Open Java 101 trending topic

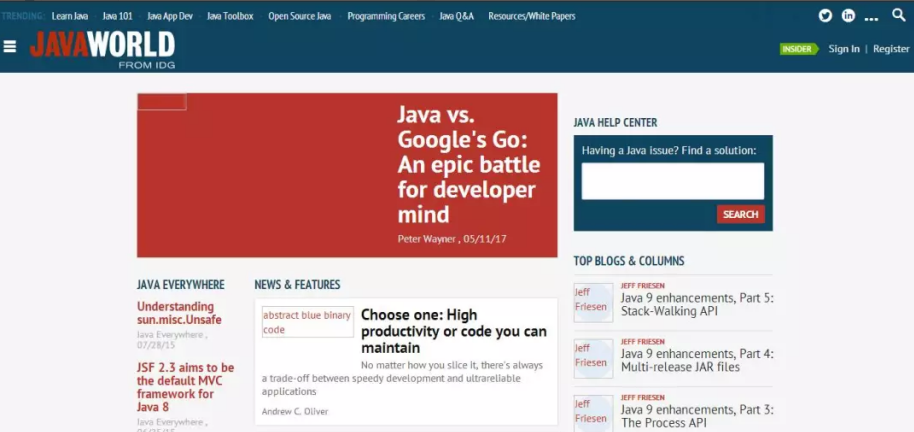117,16
